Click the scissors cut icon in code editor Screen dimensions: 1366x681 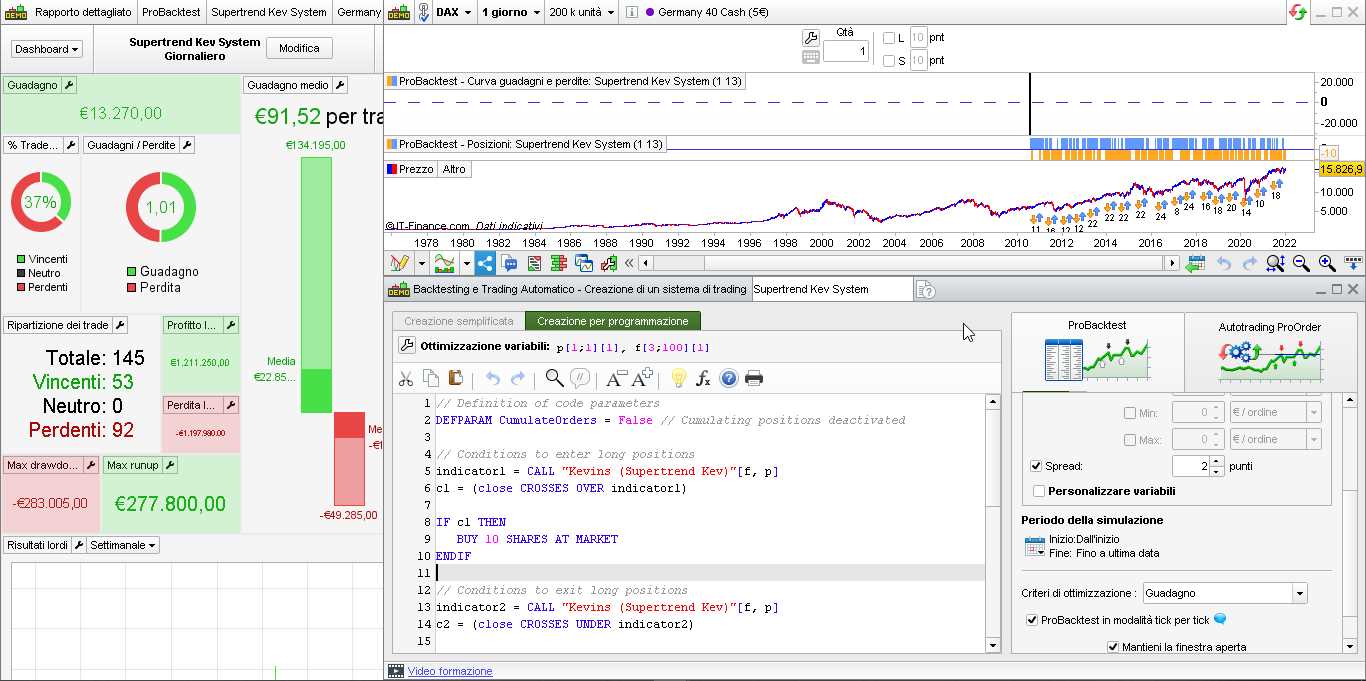click(x=406, y=378)
